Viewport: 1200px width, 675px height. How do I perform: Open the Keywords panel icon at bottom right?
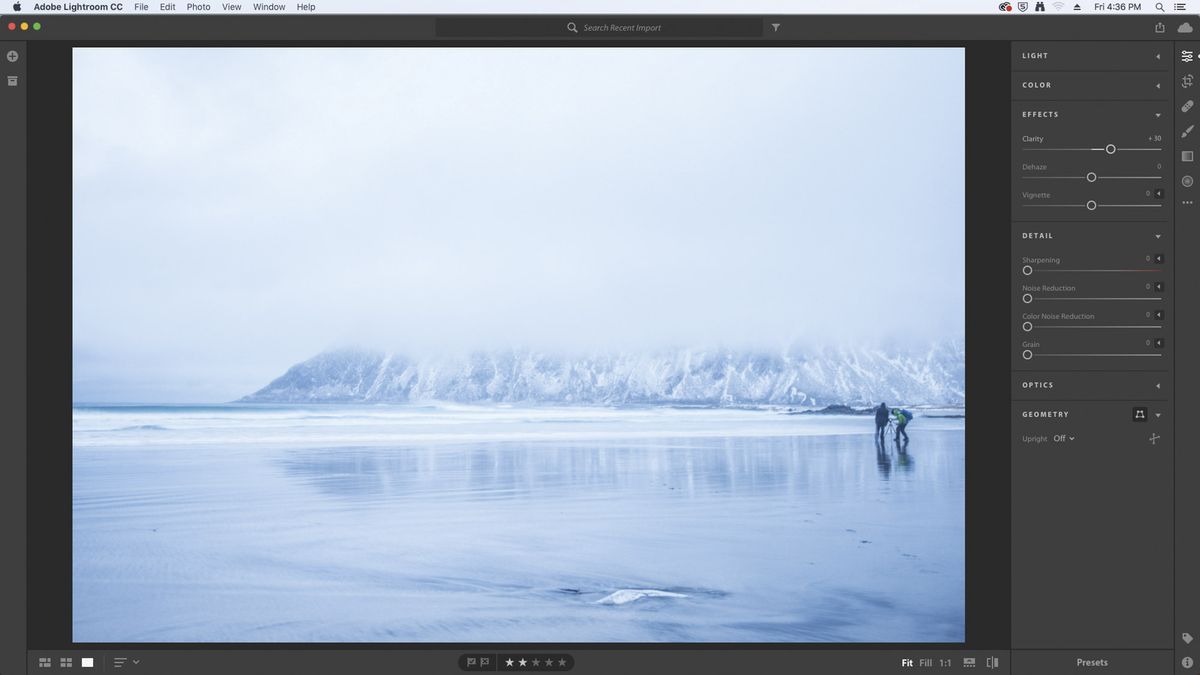click(1188, 637)
